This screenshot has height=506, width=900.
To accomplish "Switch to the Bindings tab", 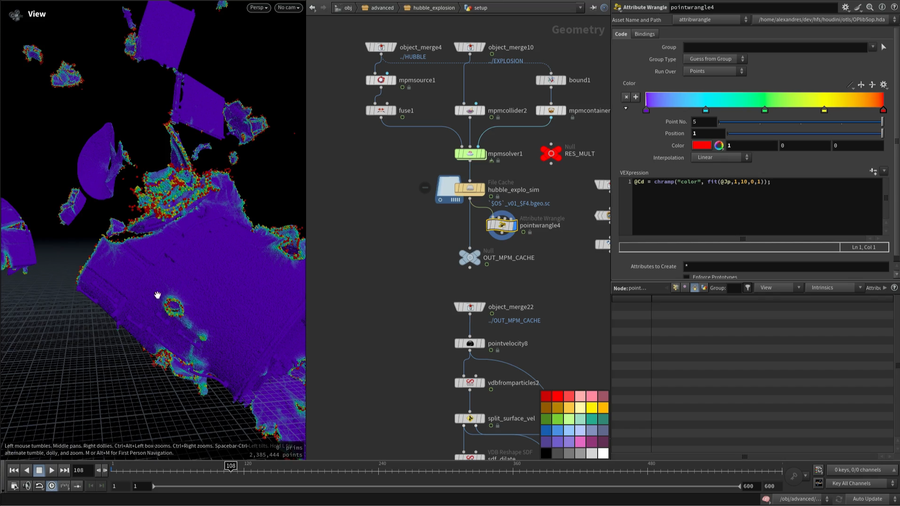I will pyautogui.click(x=645, y=34).
